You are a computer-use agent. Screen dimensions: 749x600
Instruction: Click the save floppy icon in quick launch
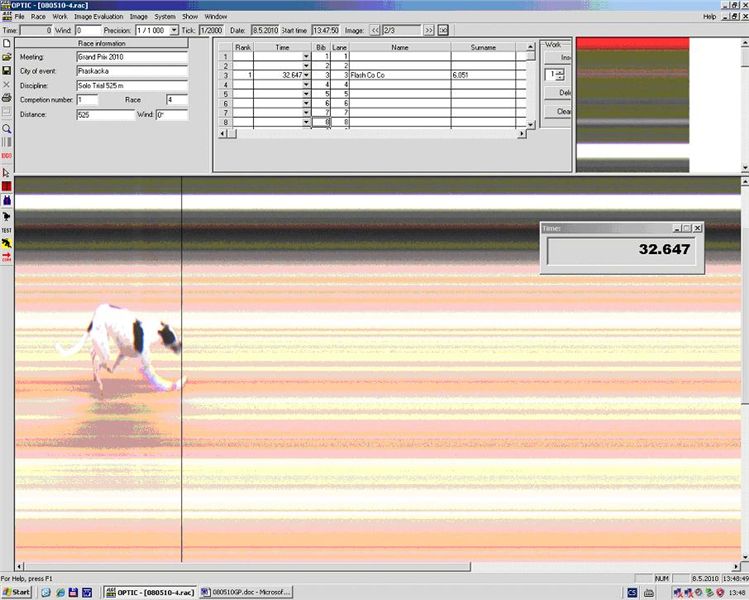(73, 592)
